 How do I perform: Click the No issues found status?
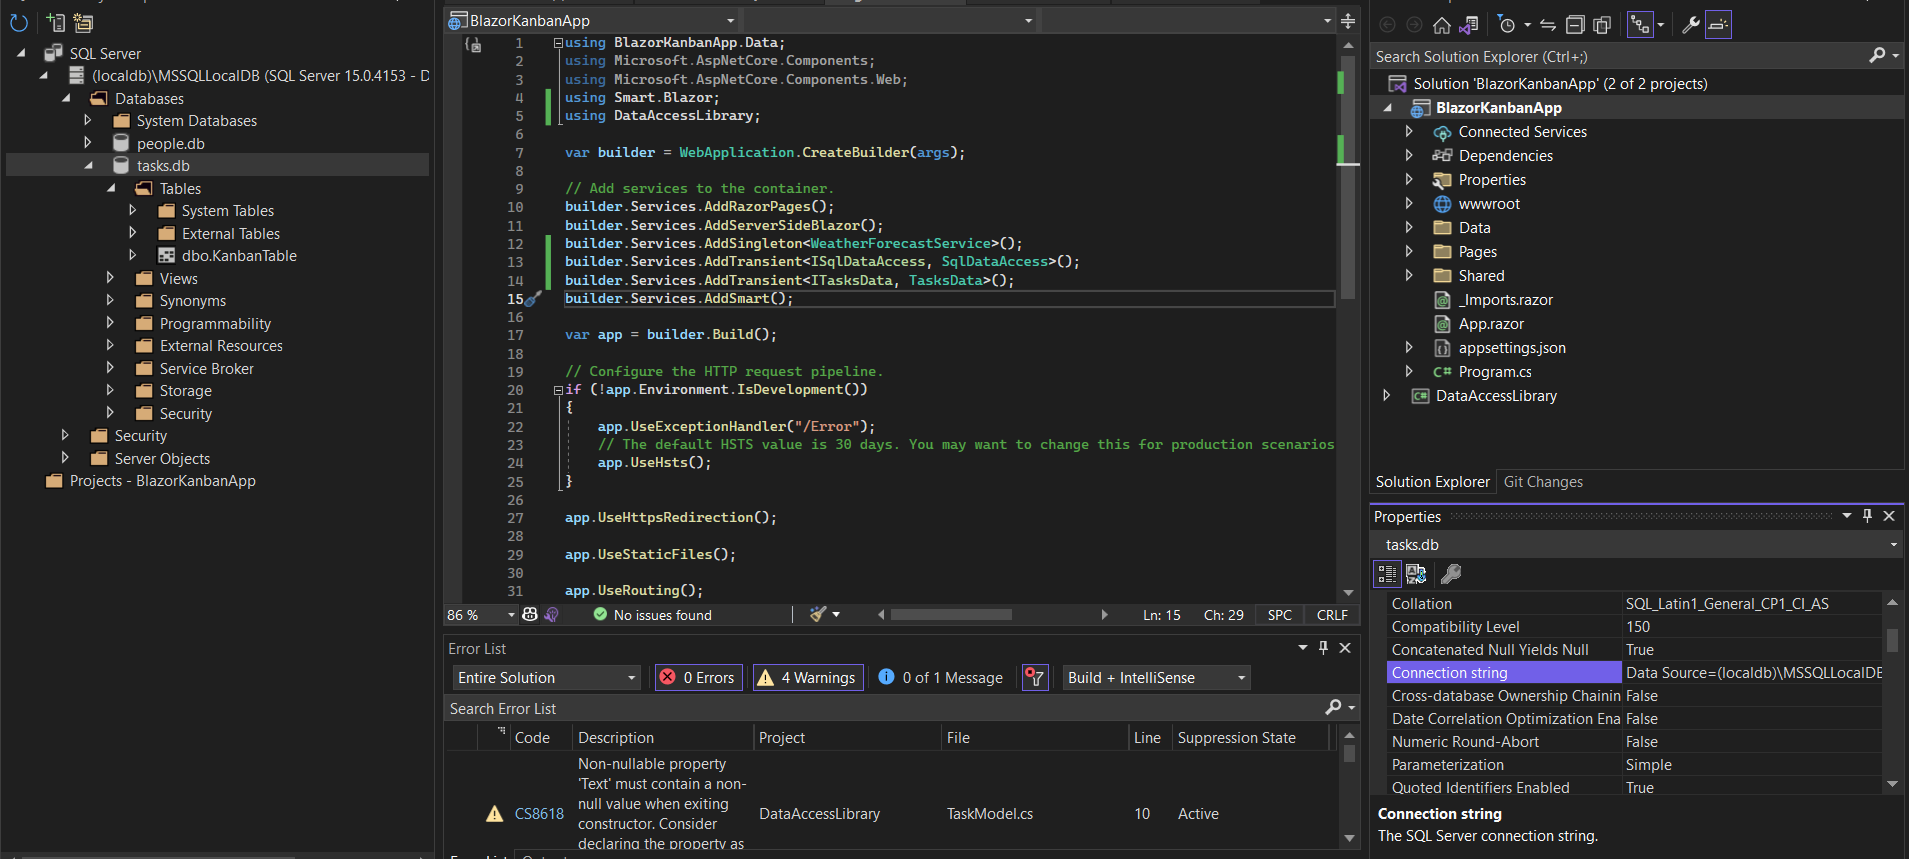click(652, 615)
